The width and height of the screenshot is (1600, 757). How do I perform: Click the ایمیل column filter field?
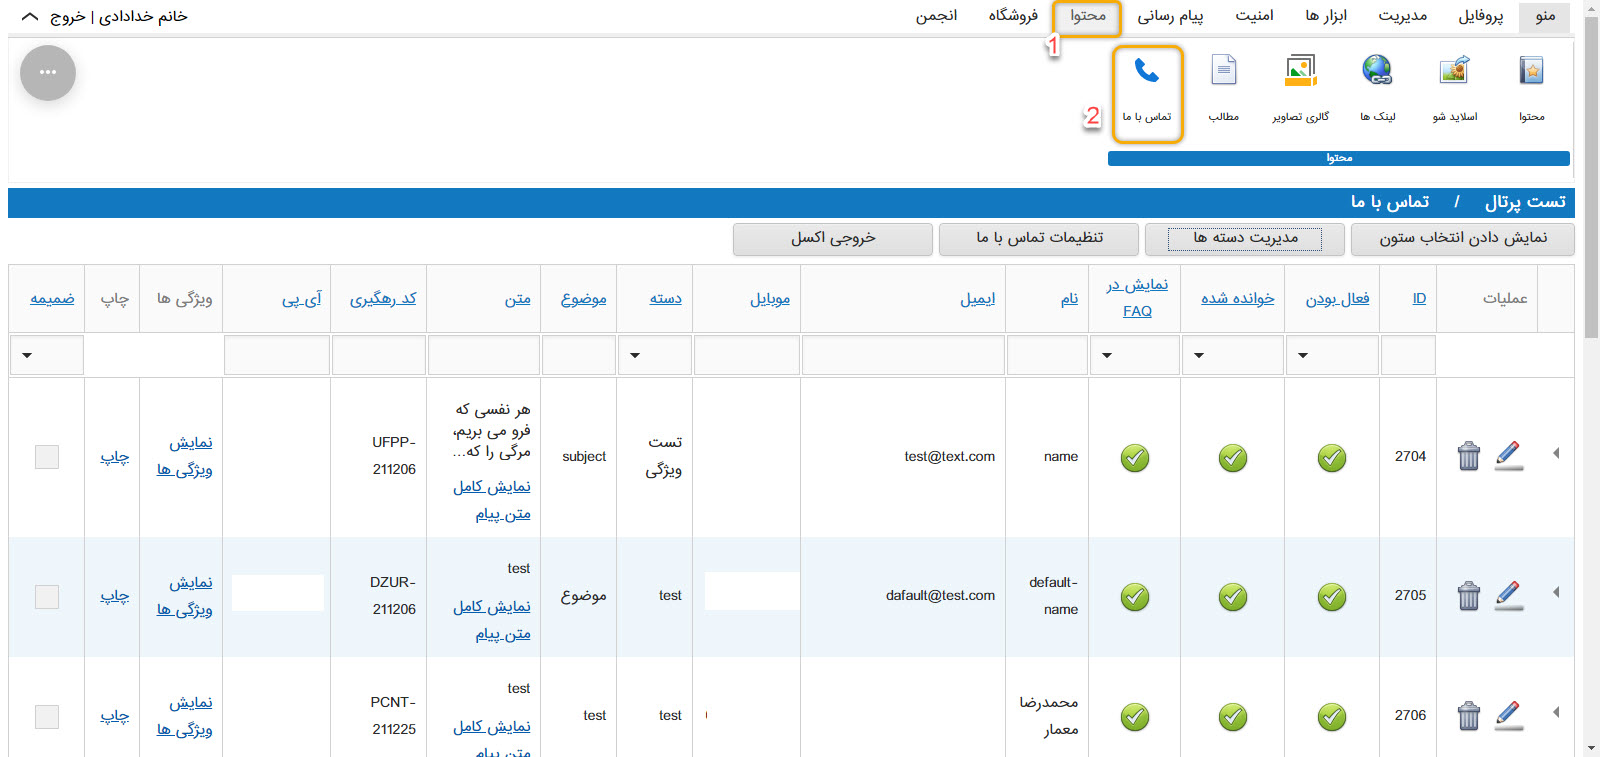coord(903,355)
